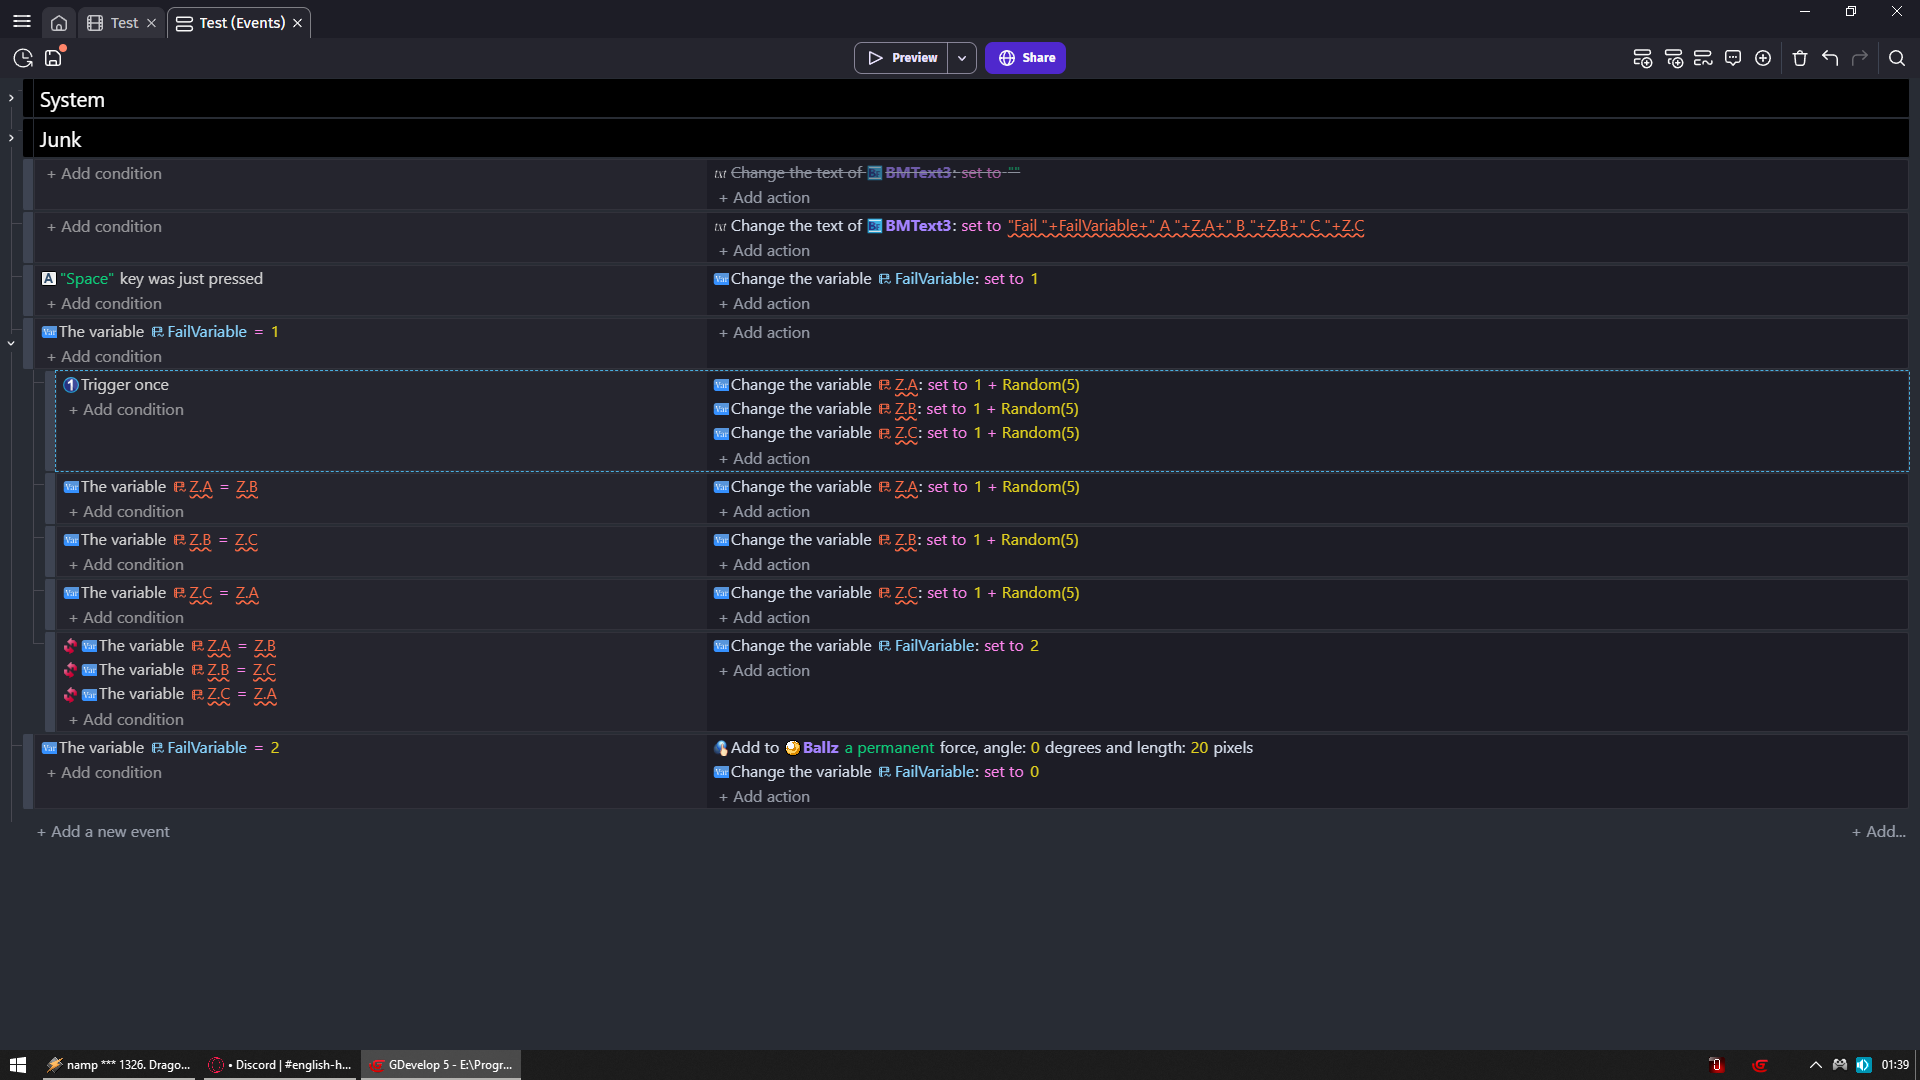The height and width of the screenshot is (1080, 1920).
Task: Open the search in events icon
Action: [x=1897, y=58]
